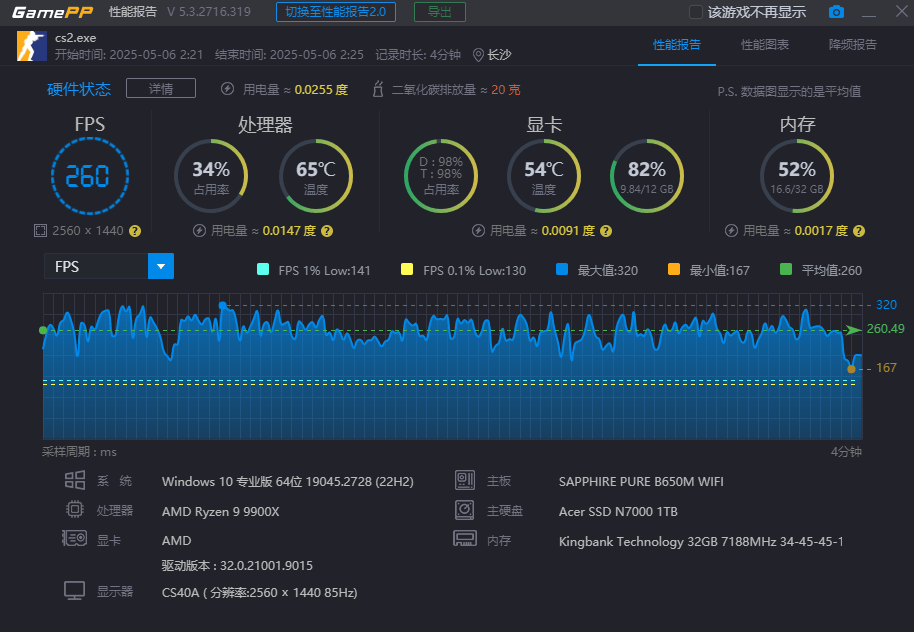Viewport: 914px width, 632px height.
Task: Click the power icon beside memory 0.0017 度
Action: [731, 231]
